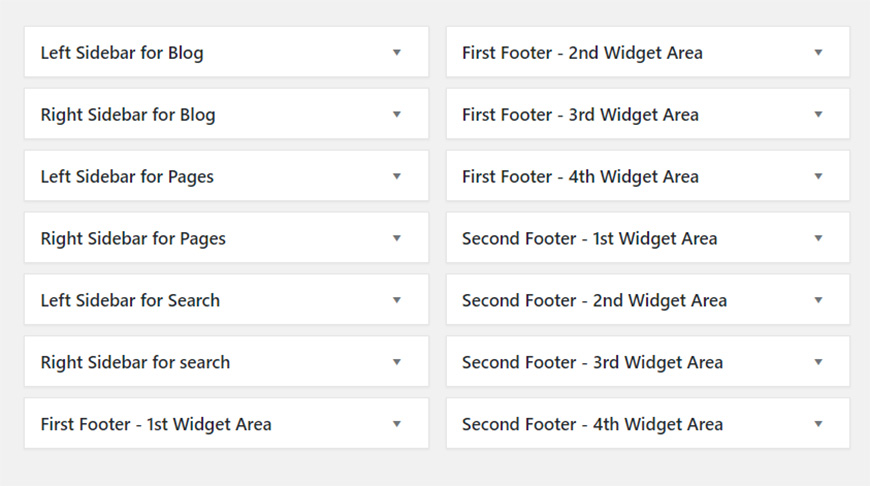Expand Second Footer 2nd Widget Area triangle
870x486 pixels.
[x=818, y=300]
